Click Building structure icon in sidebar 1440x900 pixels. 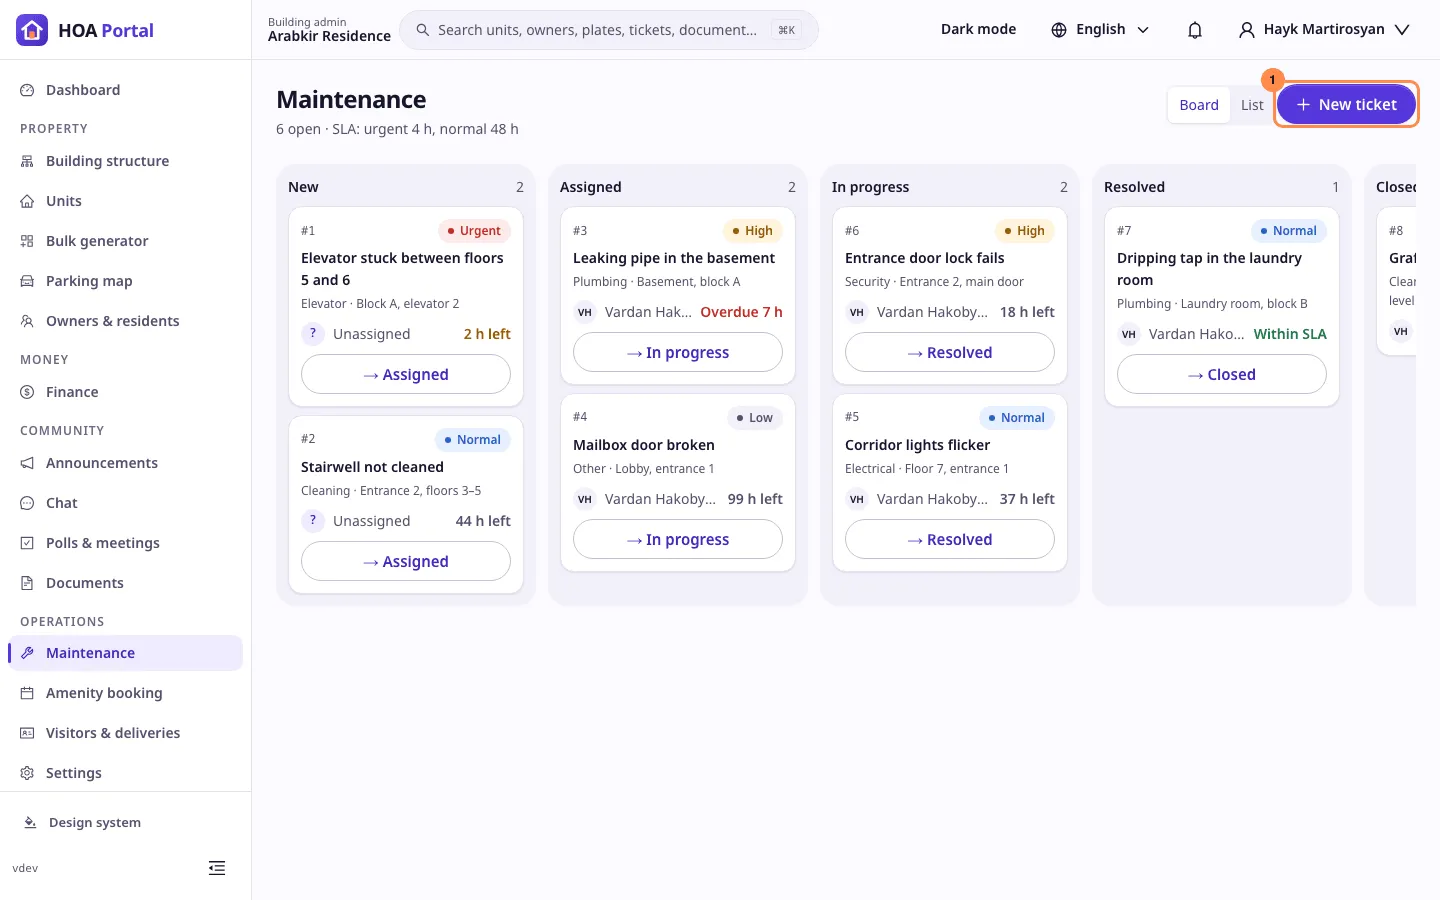click(27, 161)
